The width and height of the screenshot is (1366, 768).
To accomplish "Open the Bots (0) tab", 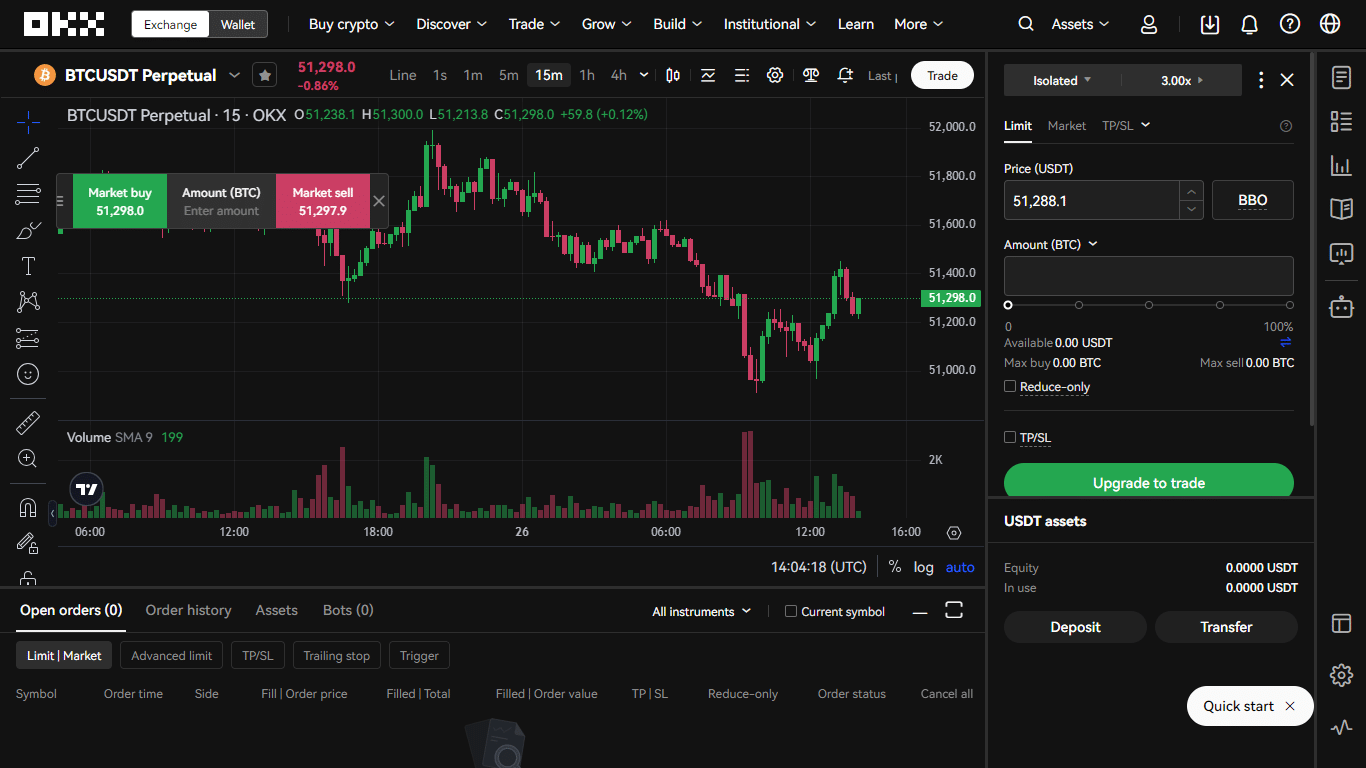I will (x=348, y=610).
